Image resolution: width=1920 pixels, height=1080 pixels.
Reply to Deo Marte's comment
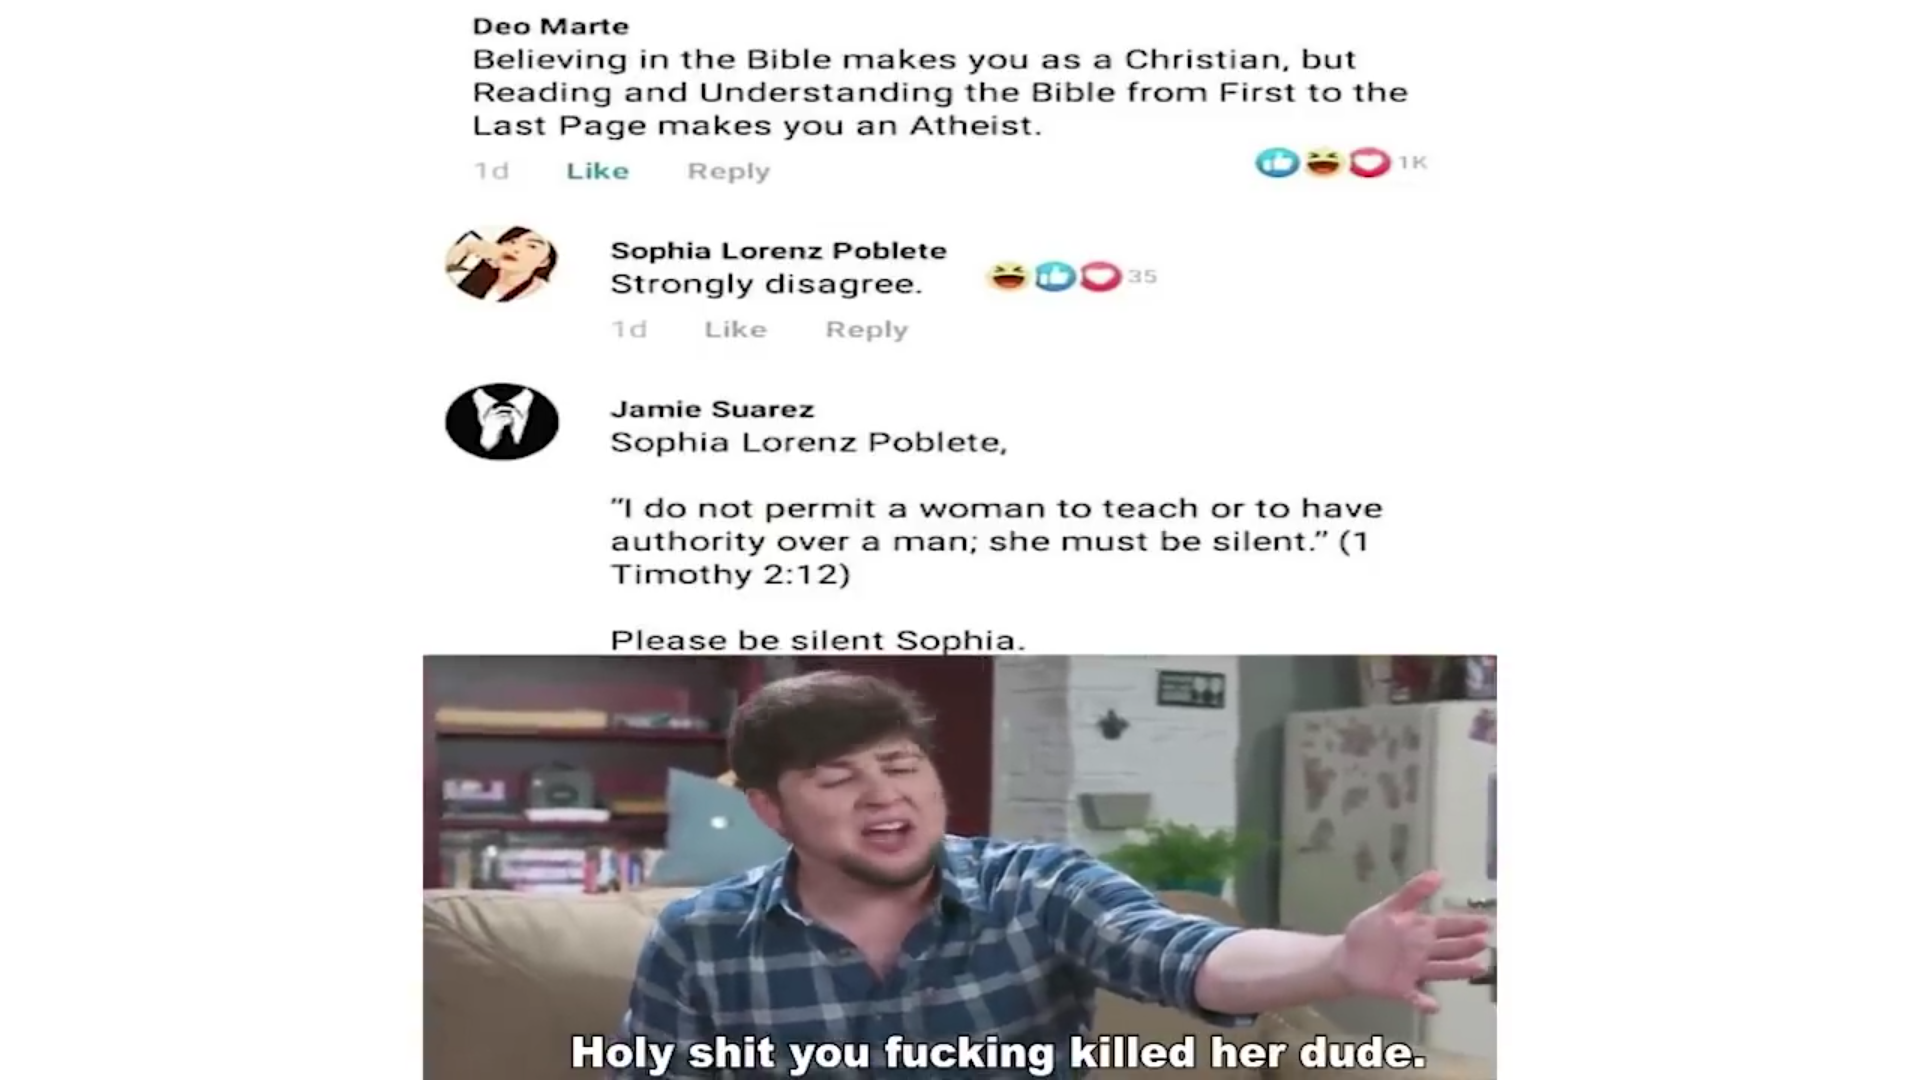(728, 171)
